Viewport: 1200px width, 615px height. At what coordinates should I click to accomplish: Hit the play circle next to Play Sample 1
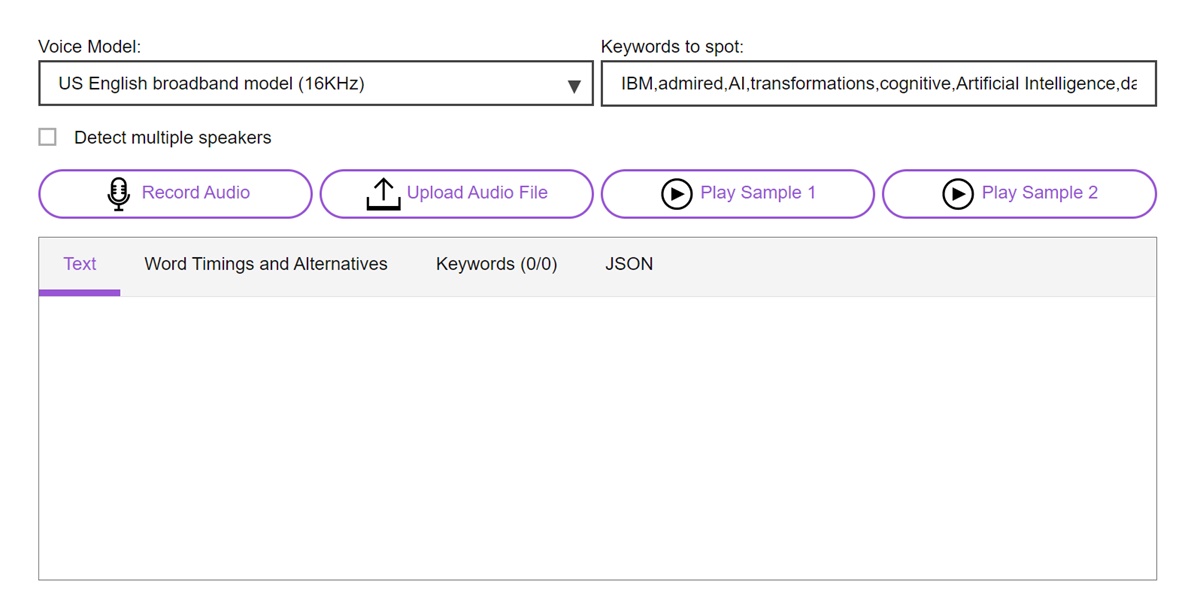pos(677,193)
